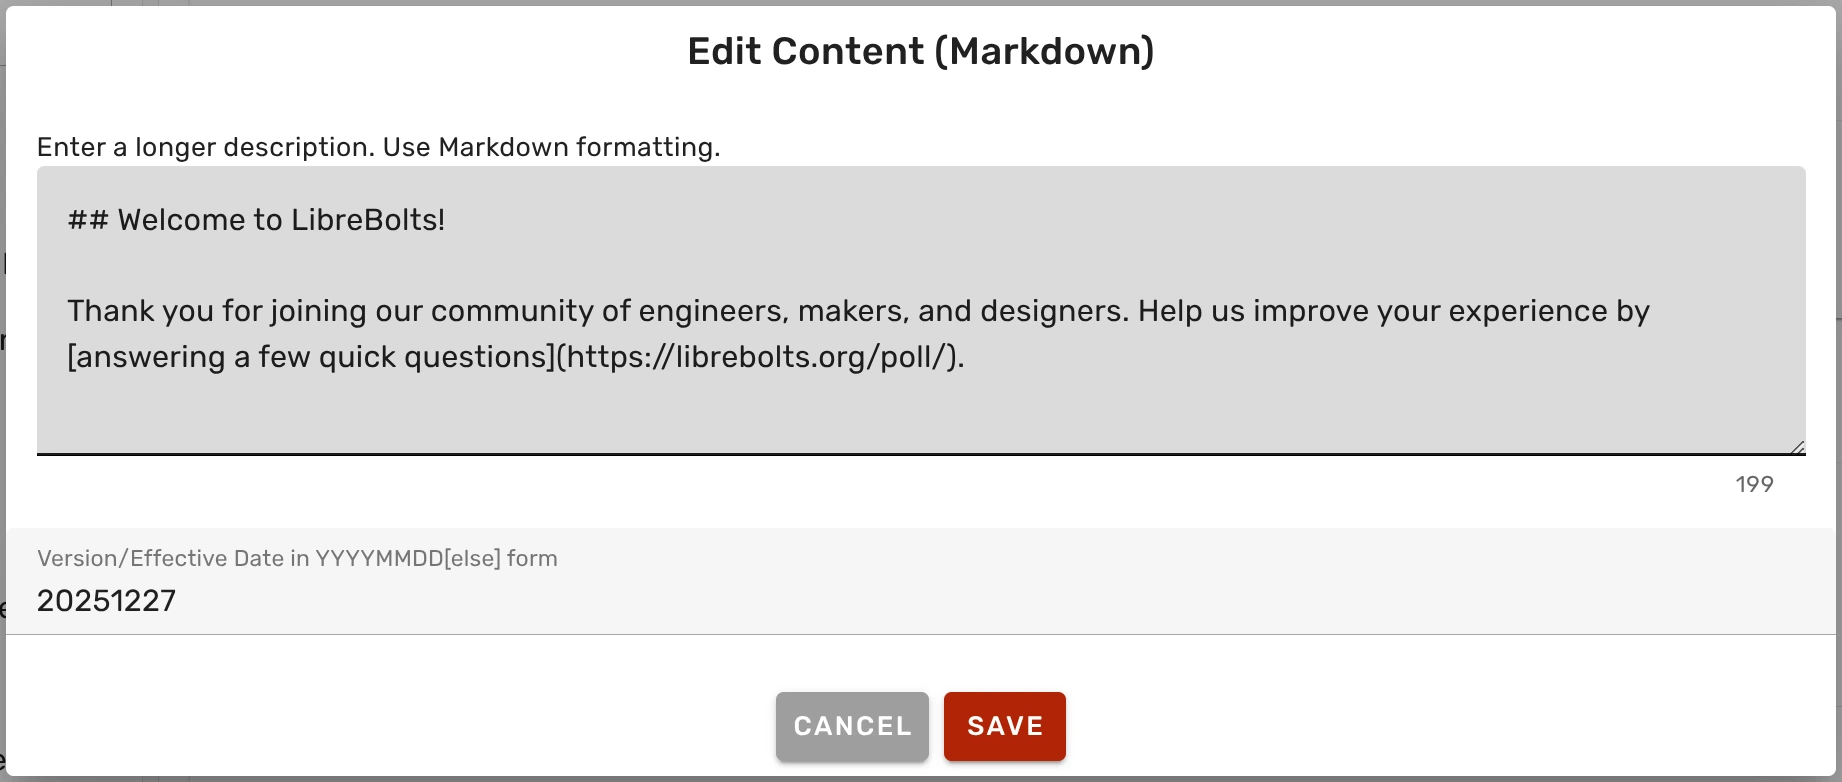This screenshot has width=1842, height=782.
Task: Click the red Save button
Action: (x=1004, y=726)
